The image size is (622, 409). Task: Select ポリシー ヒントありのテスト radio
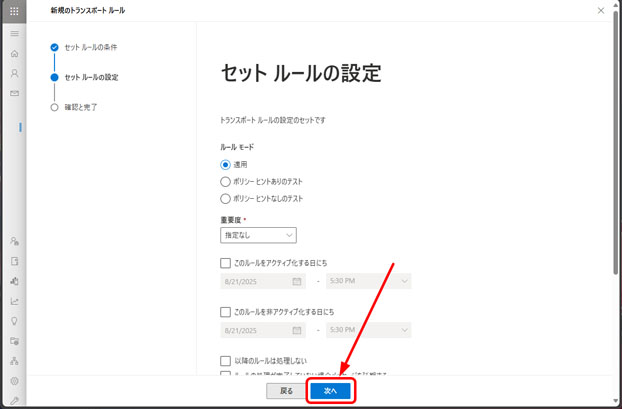click(225, 182)
